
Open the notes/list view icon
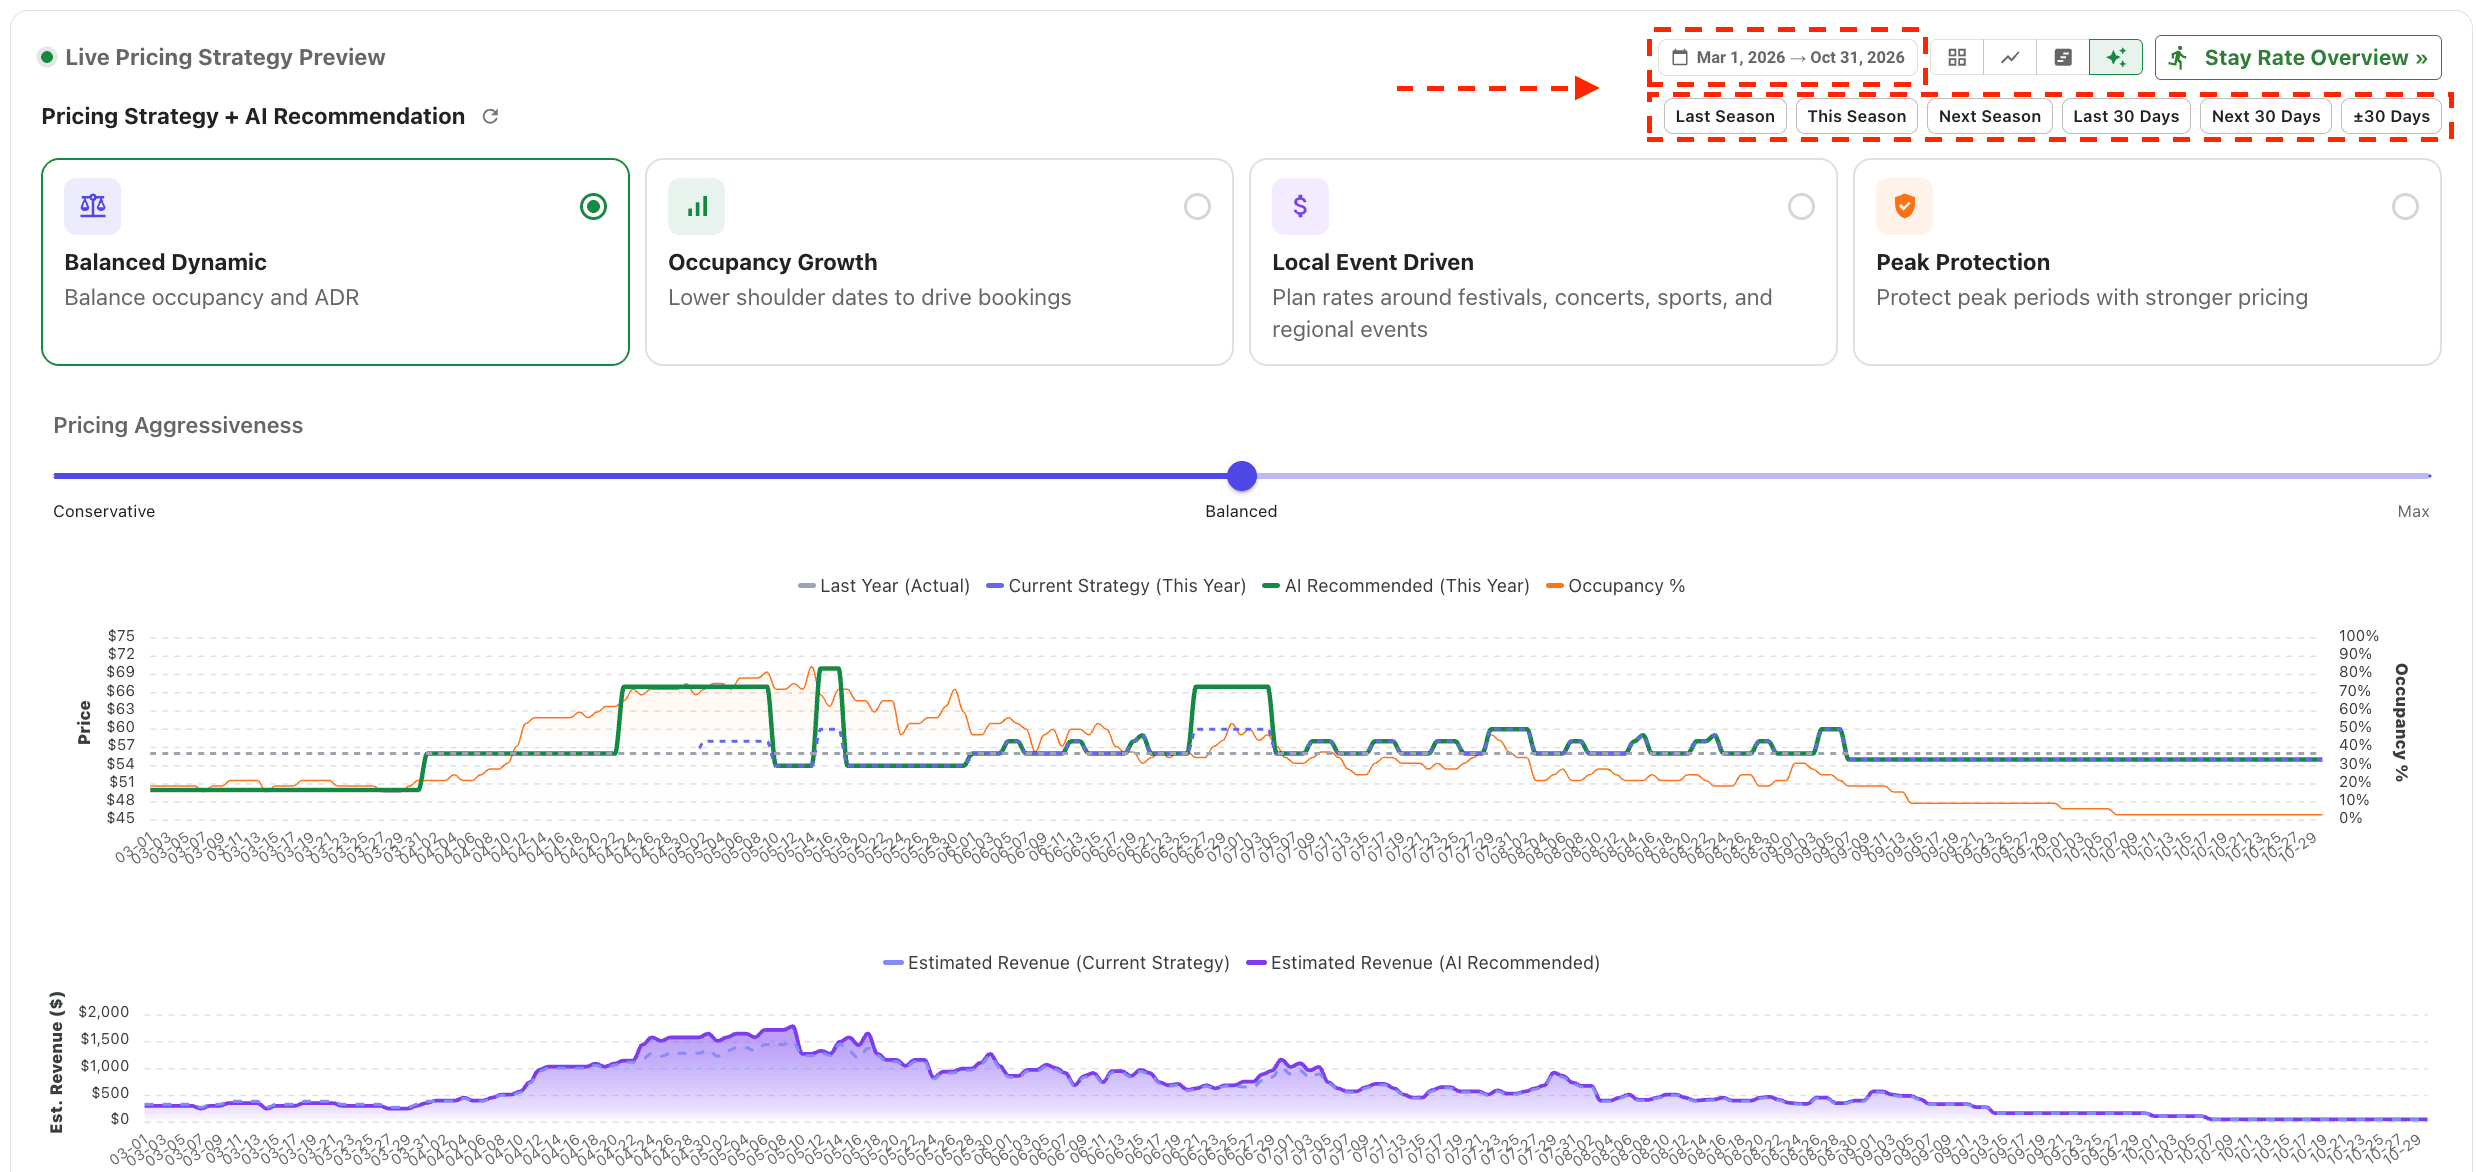[2063, 57]
